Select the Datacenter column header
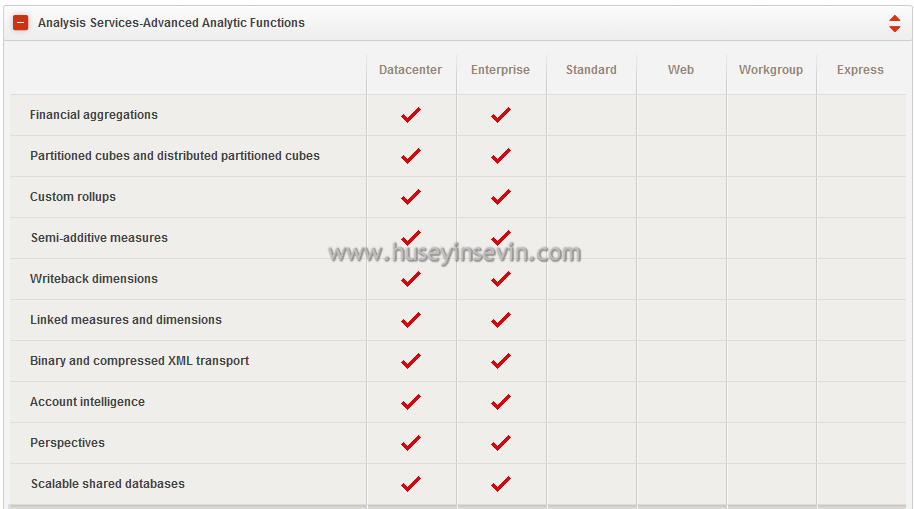 pos(410,70)
